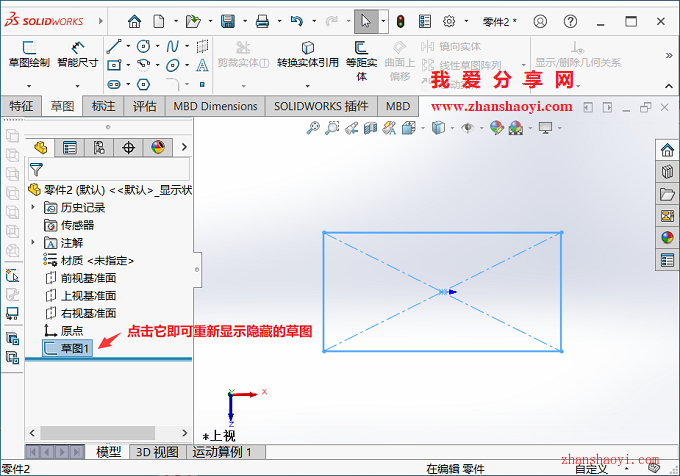This screenshot has height=476, width=680.
Task: Undo the last action
Action: tap(297, 21)
